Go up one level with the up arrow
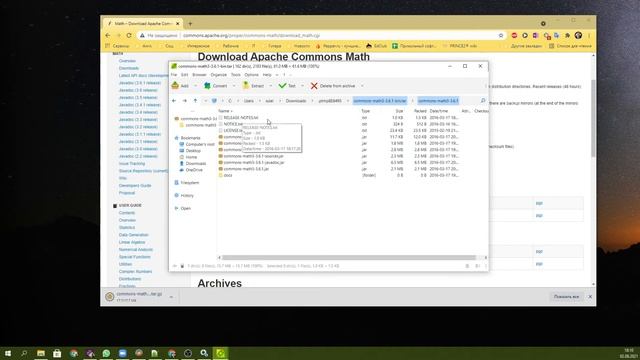The height and width of the screenshot is (360, 640). pyautogui.click(x=195, y=101)
